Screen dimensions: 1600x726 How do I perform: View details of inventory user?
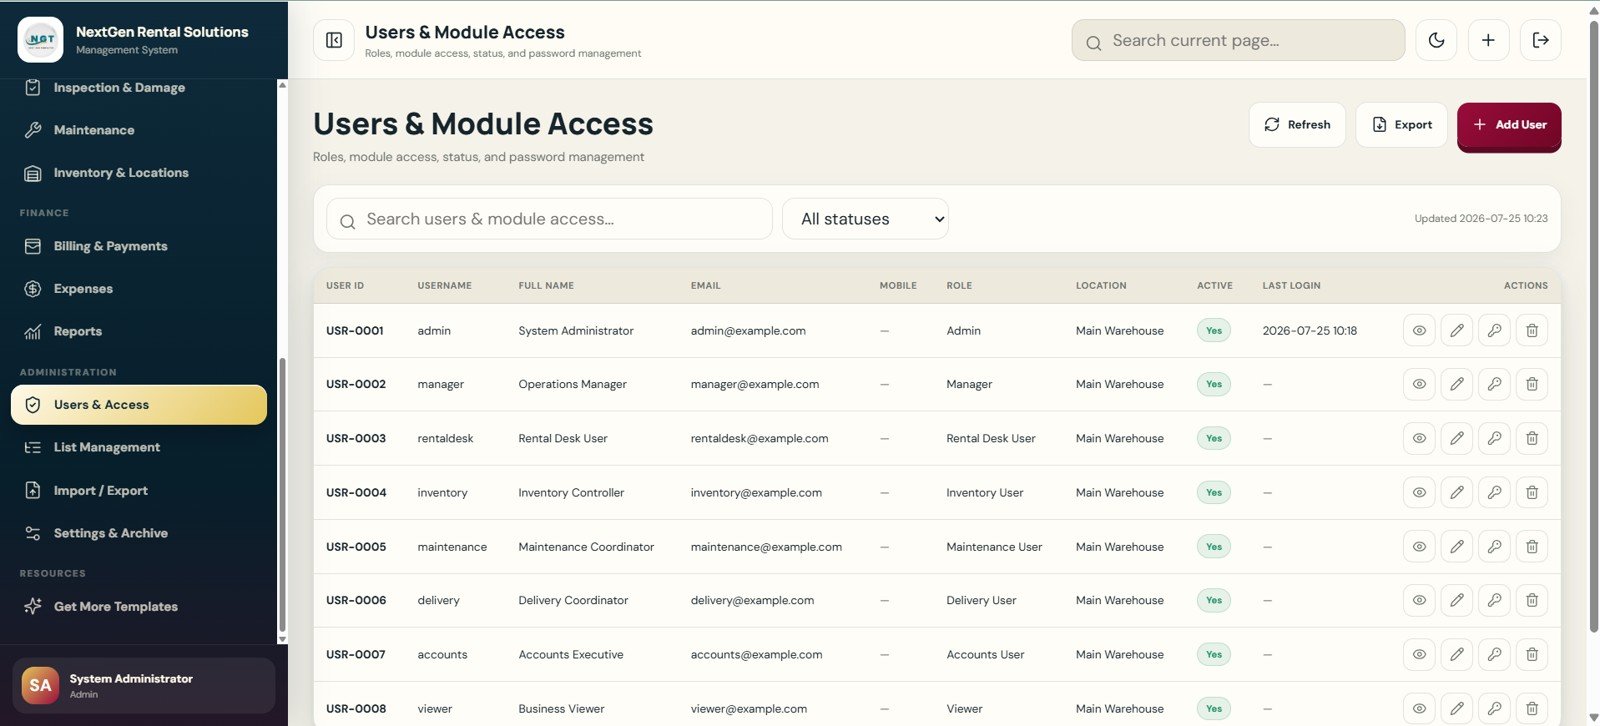[1419, 492]
